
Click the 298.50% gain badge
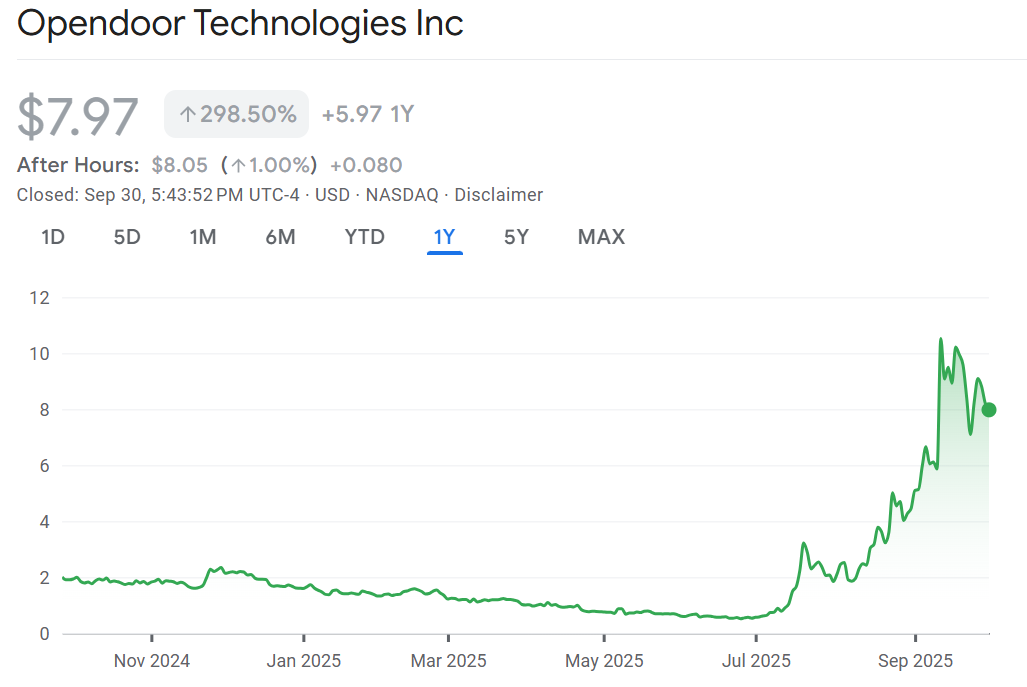point(237,115)
